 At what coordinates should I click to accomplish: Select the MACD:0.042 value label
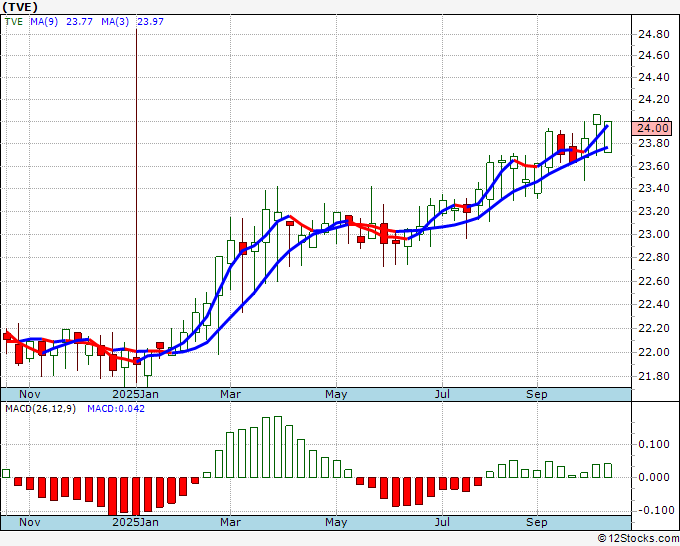[x=116, y=409]
